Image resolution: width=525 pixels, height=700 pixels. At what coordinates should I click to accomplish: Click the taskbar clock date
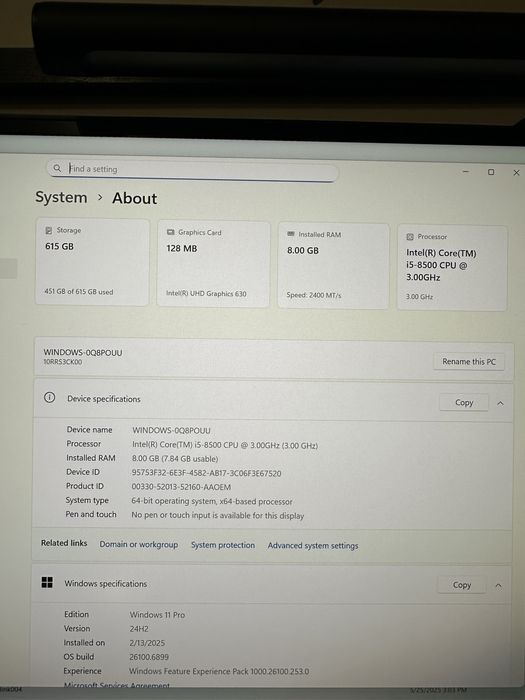pyautogui.click(x=438, y=690)
